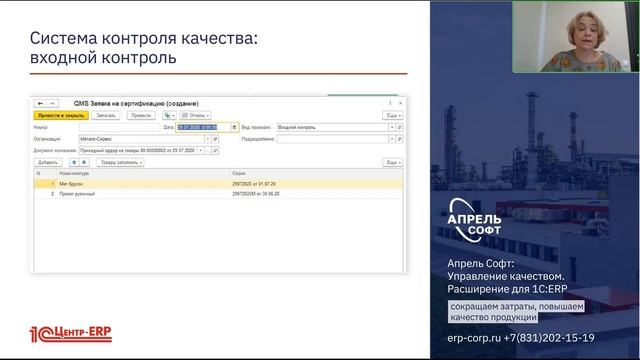The width and height of the screenshot is (640, 360).
Task: Click the Апрель Софт logo
Action: [474, 220]
